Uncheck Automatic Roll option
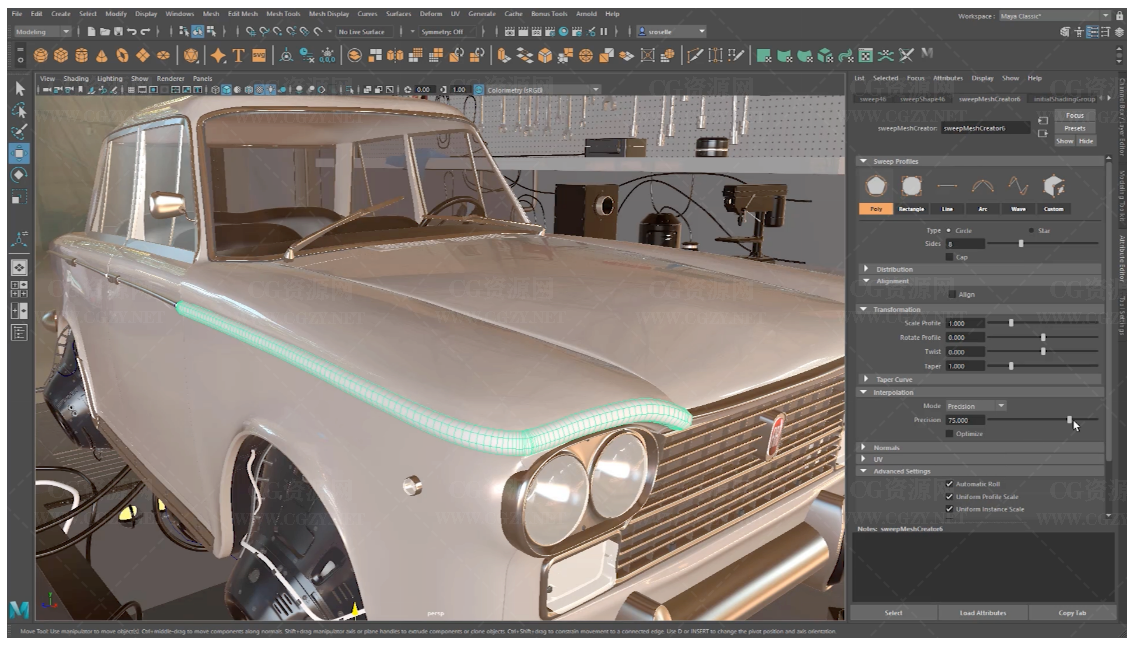 949,484
